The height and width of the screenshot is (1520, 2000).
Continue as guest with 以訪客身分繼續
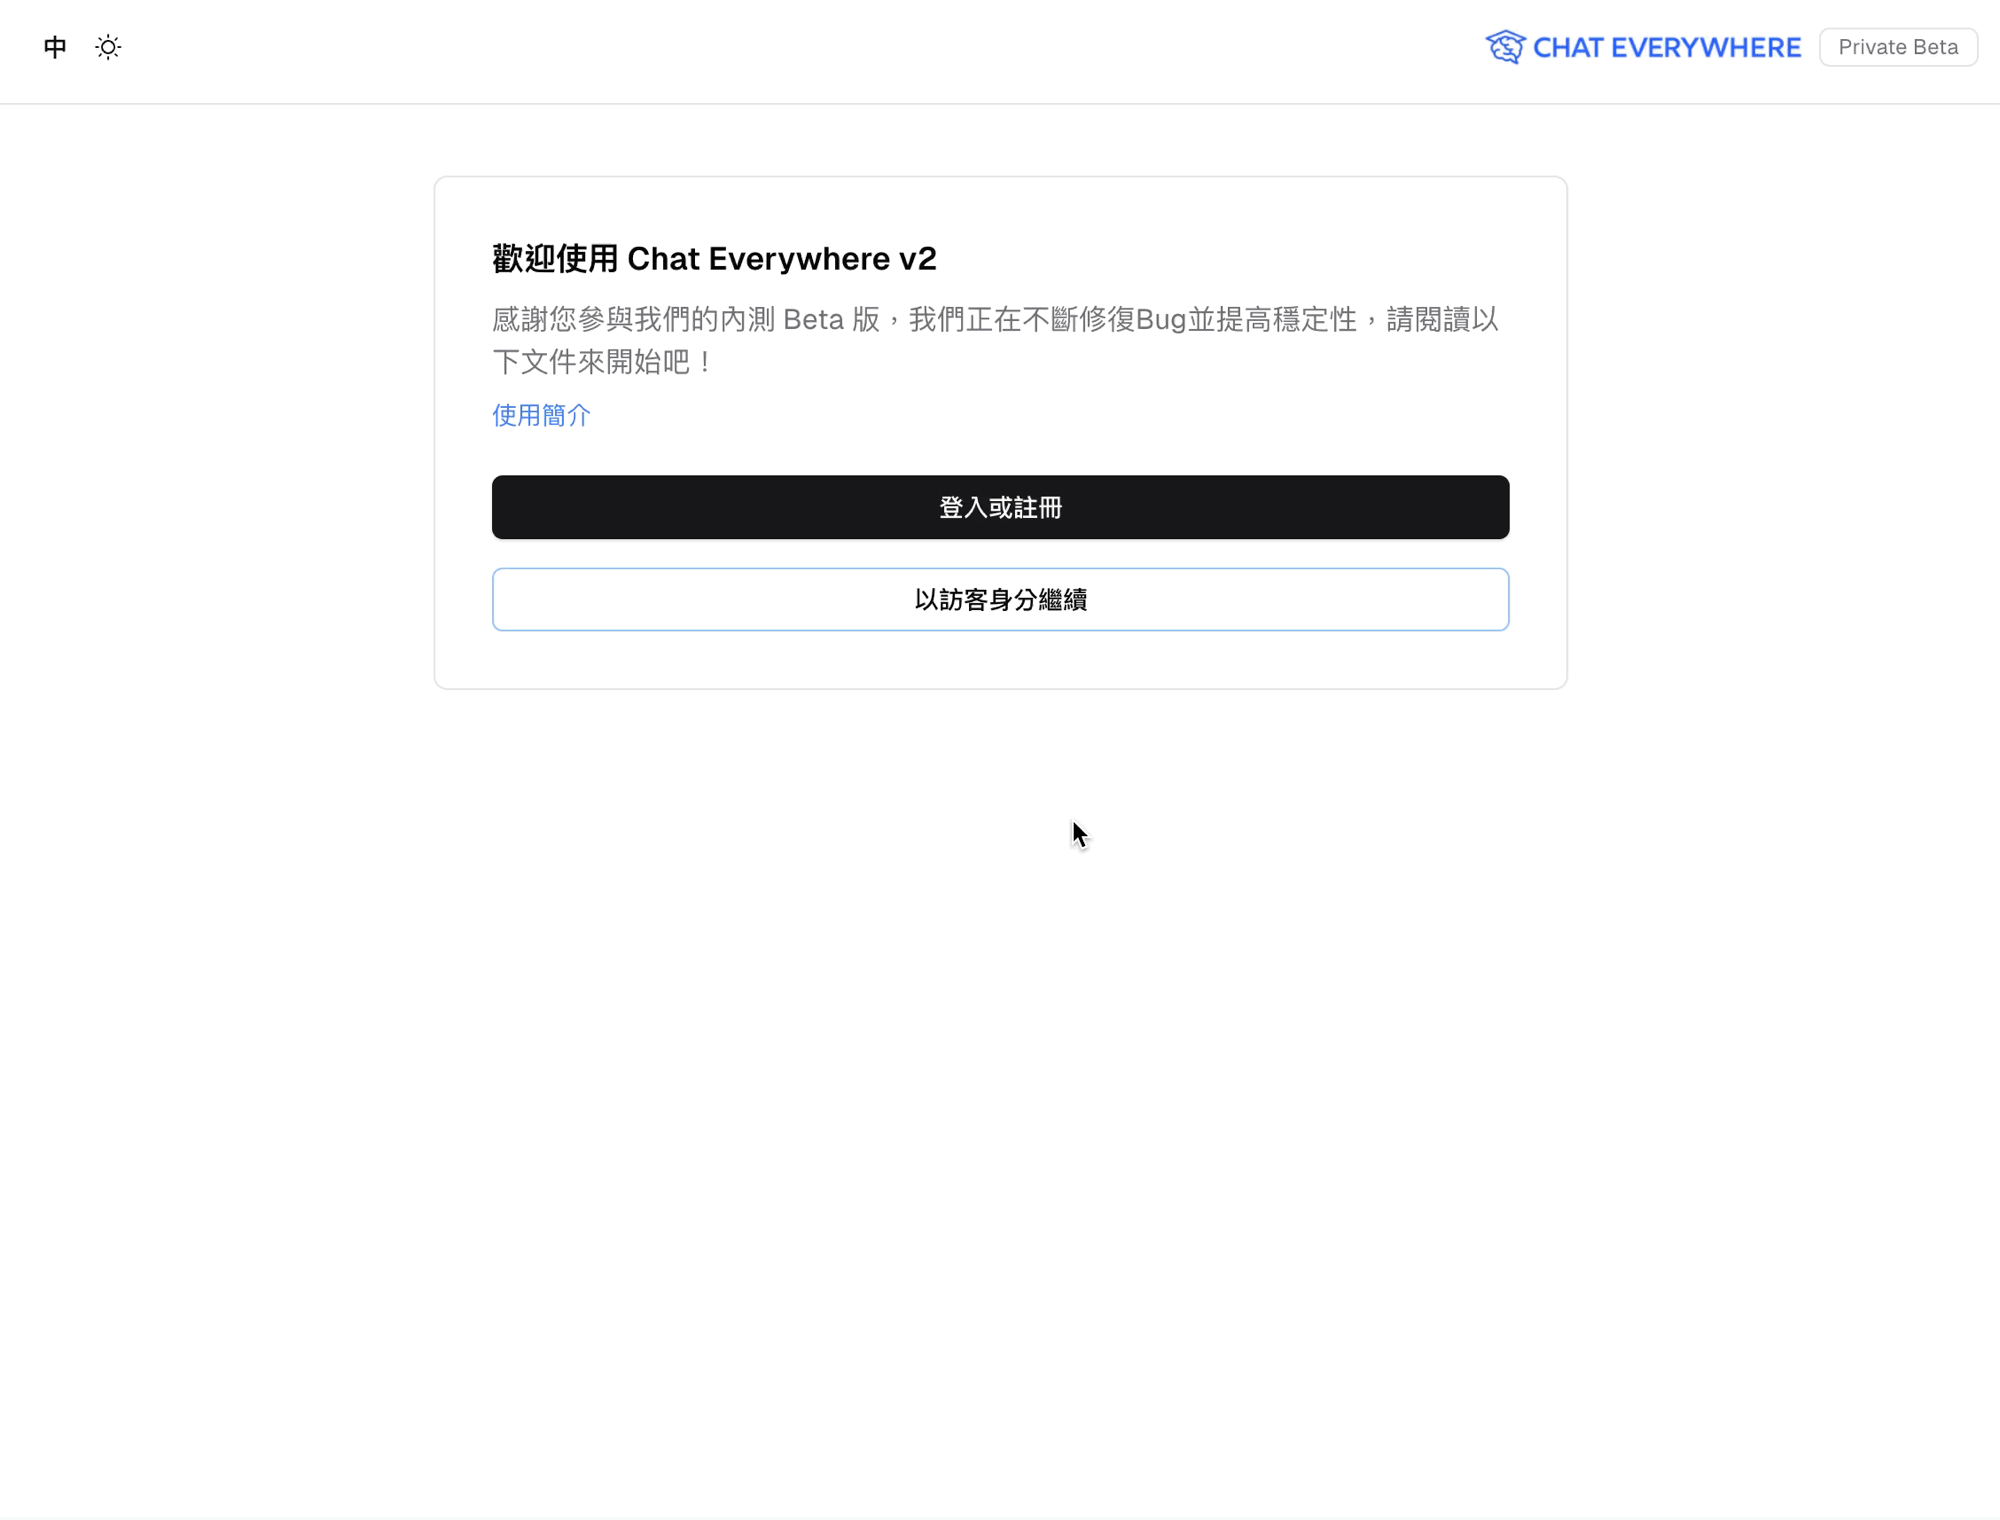point(1000,599)
